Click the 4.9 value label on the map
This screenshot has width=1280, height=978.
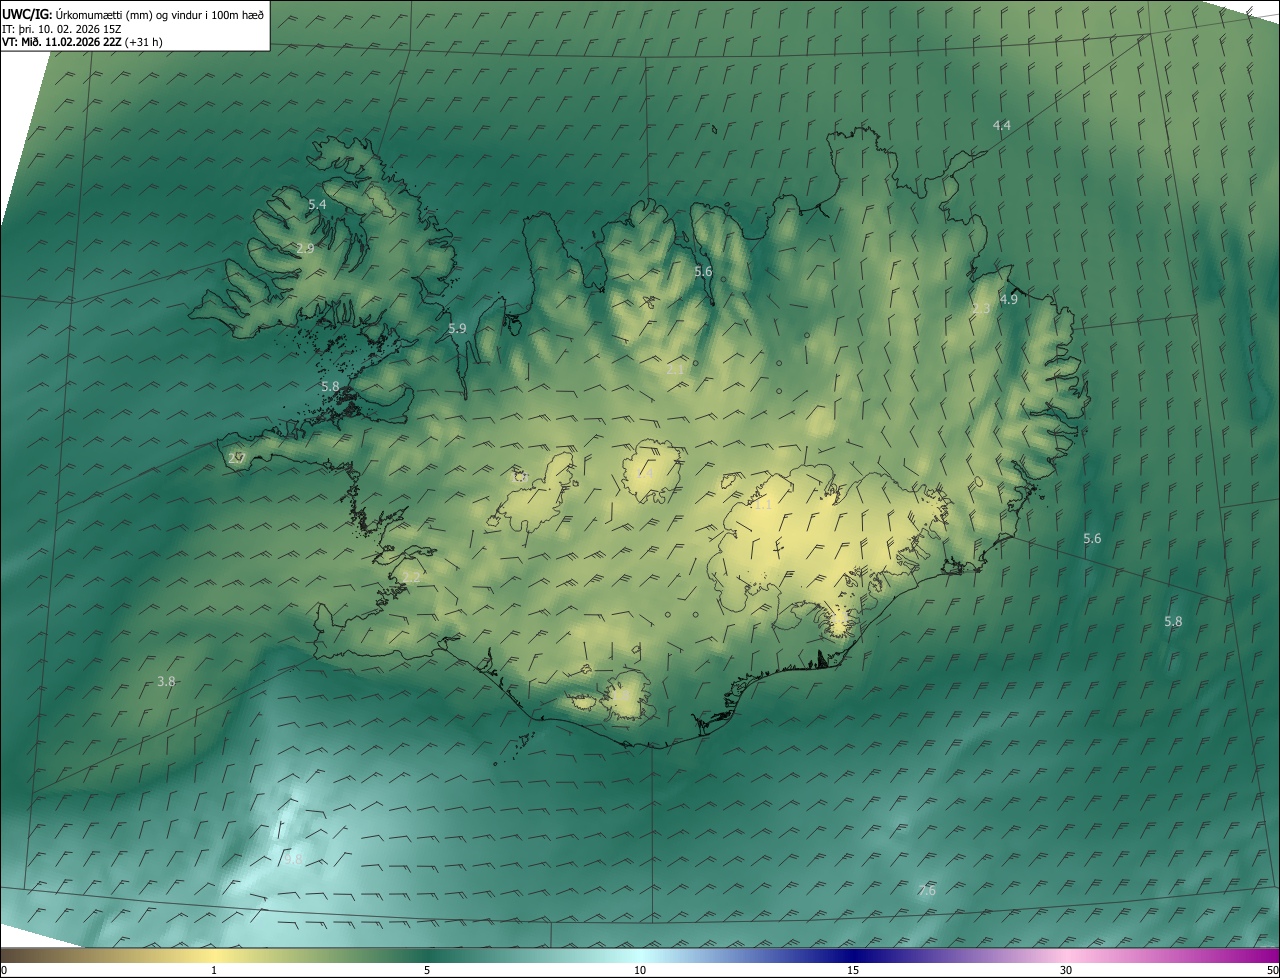click(x=1008, y=299)
